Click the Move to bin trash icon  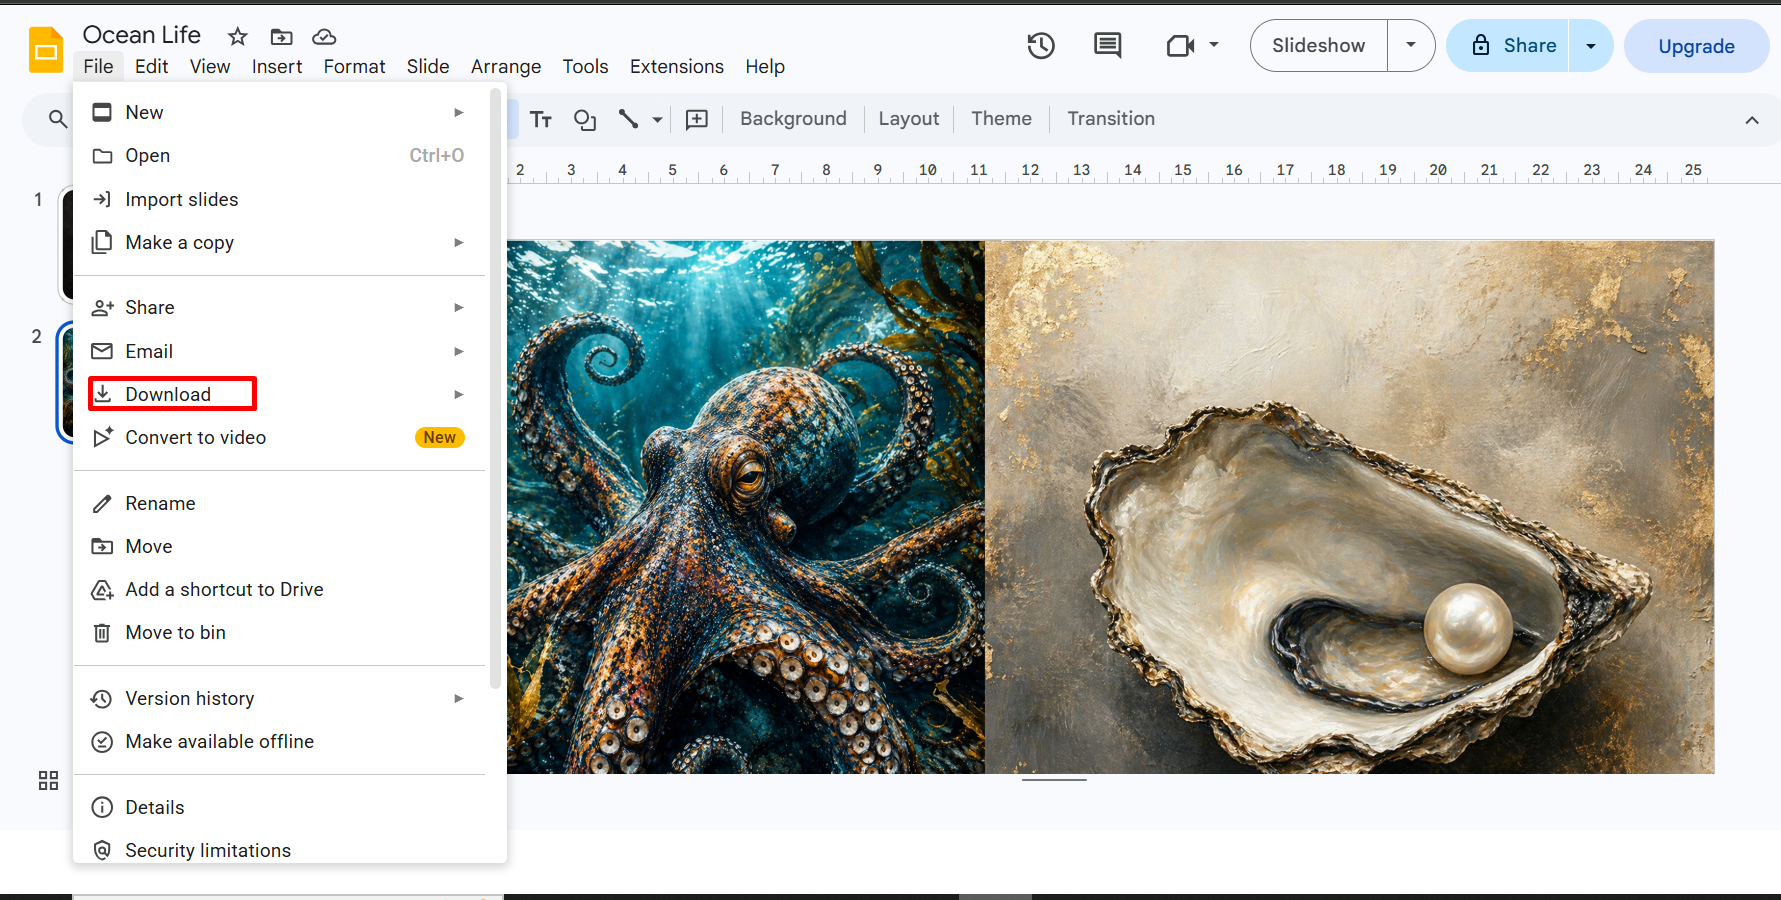(102, 632)
